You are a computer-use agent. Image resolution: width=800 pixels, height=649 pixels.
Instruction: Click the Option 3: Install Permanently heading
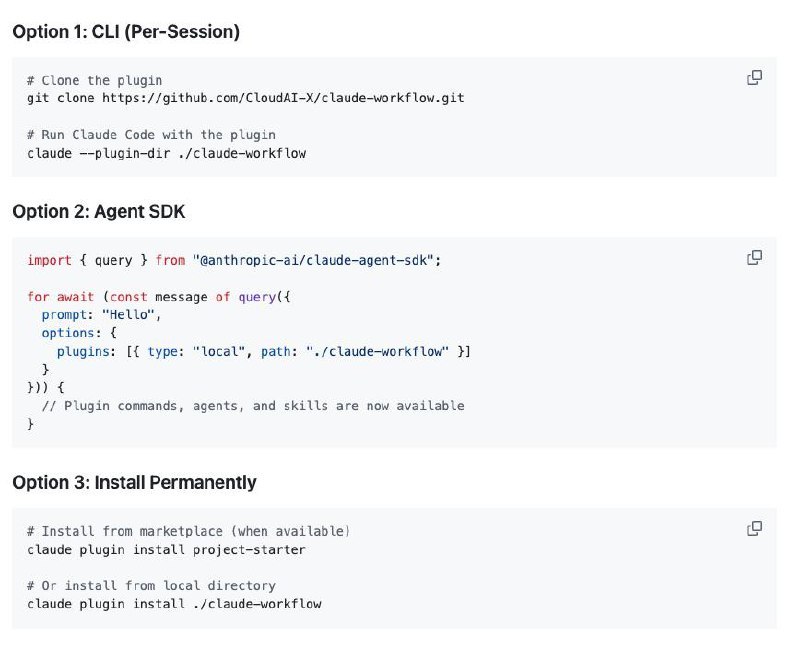point(134,482)
